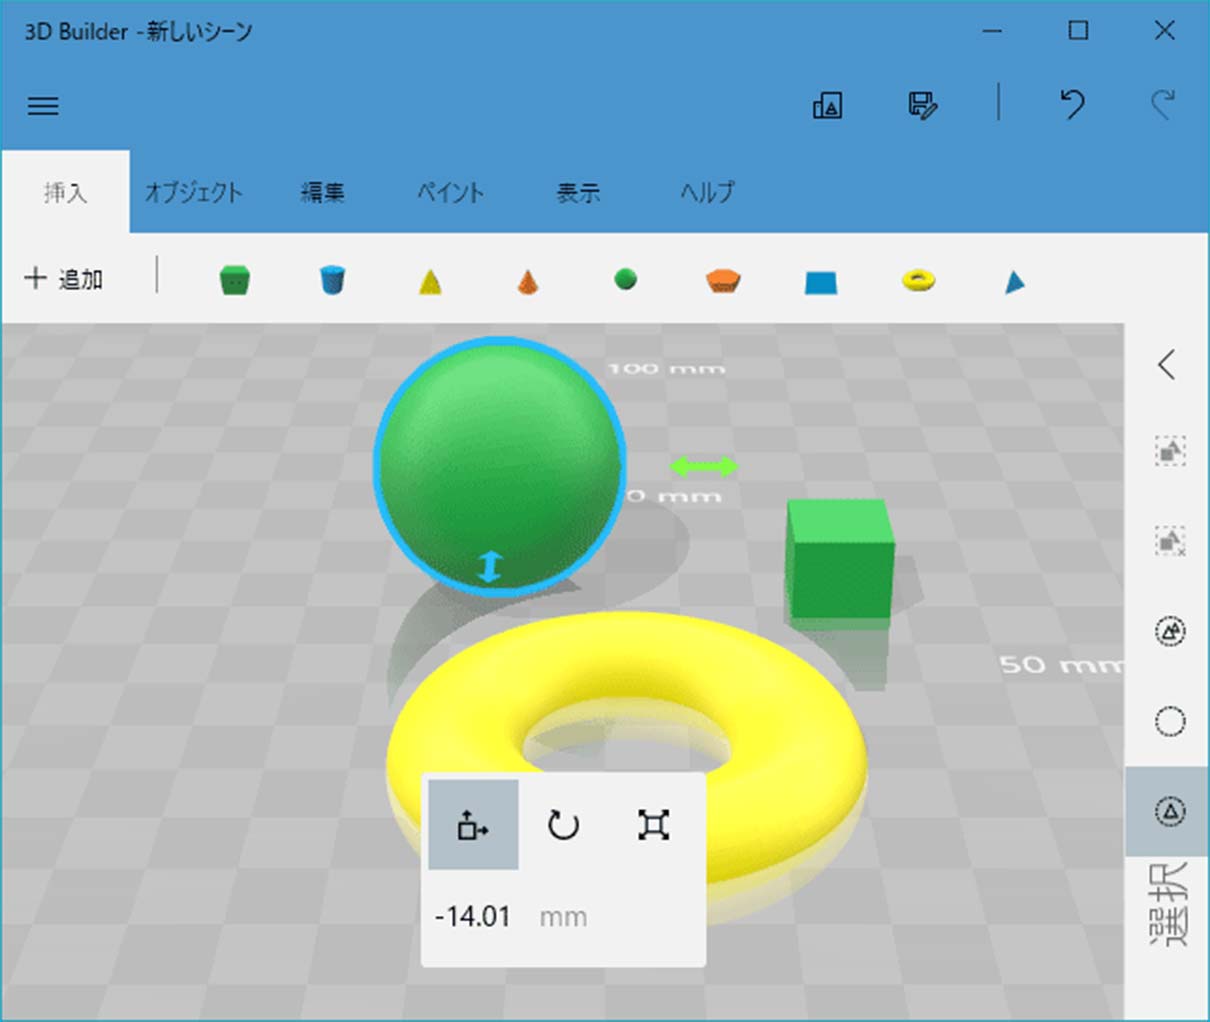Insert an orange cone shape
Screen dimensions: 1210x1022
click(527, 282)
